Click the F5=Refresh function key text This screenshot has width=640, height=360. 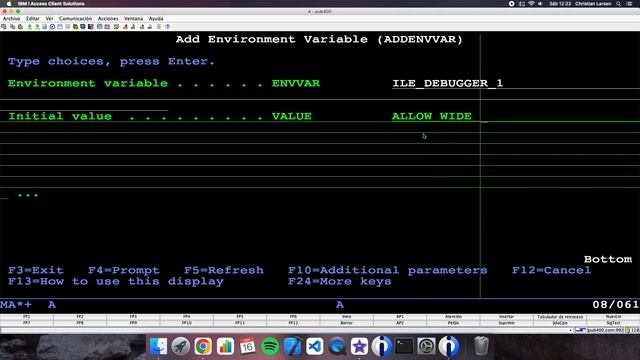click(224, 270)
